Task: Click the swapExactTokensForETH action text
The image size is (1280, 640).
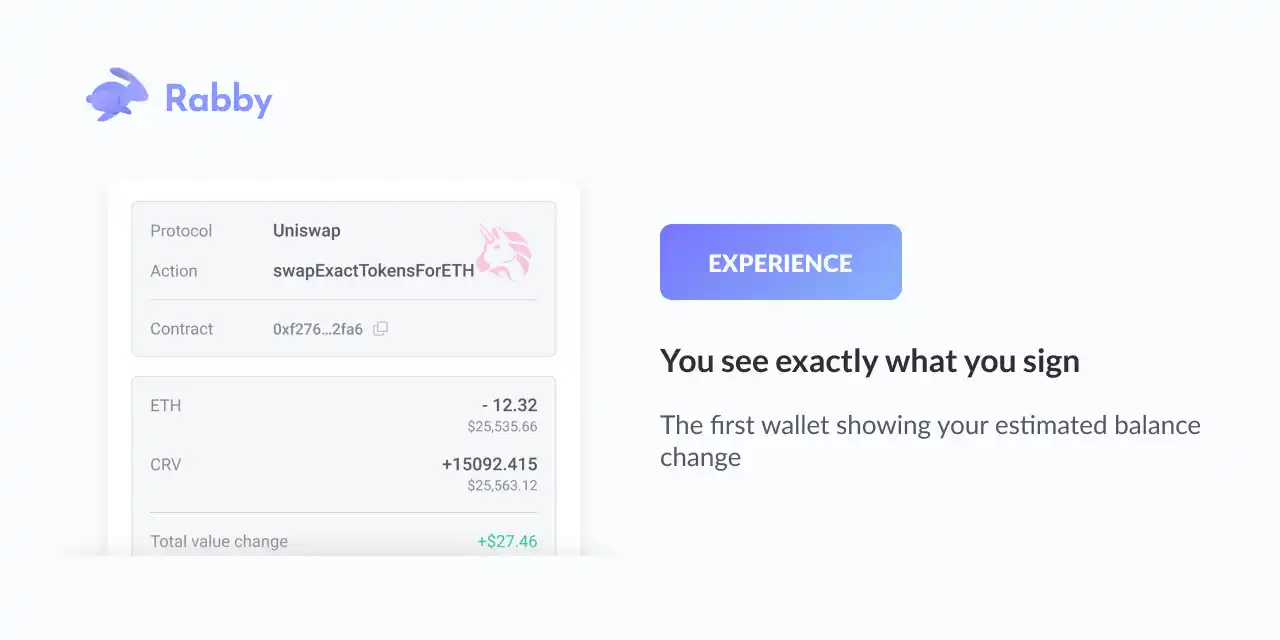Action: point(373,271)
